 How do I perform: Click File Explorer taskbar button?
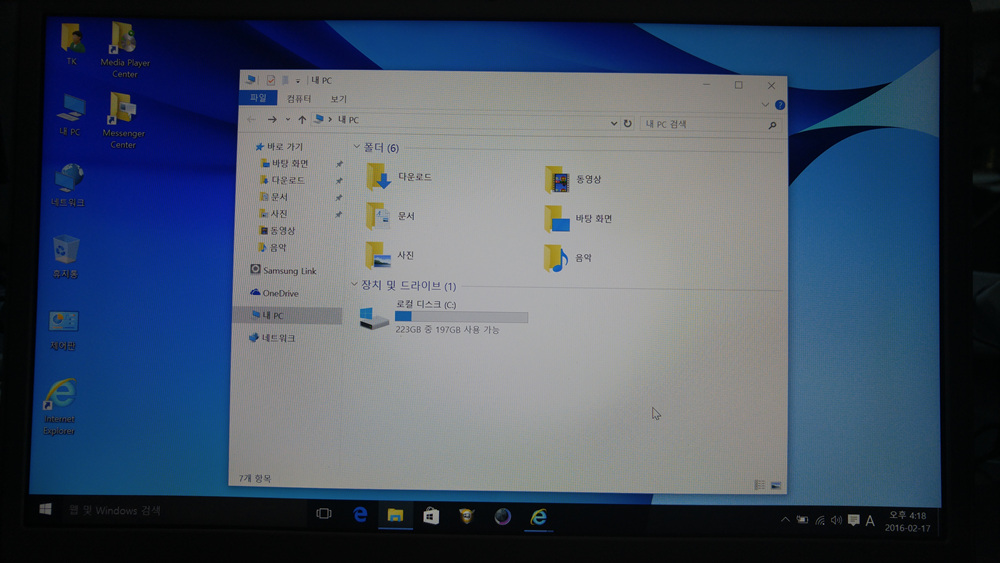pos(395,515)
